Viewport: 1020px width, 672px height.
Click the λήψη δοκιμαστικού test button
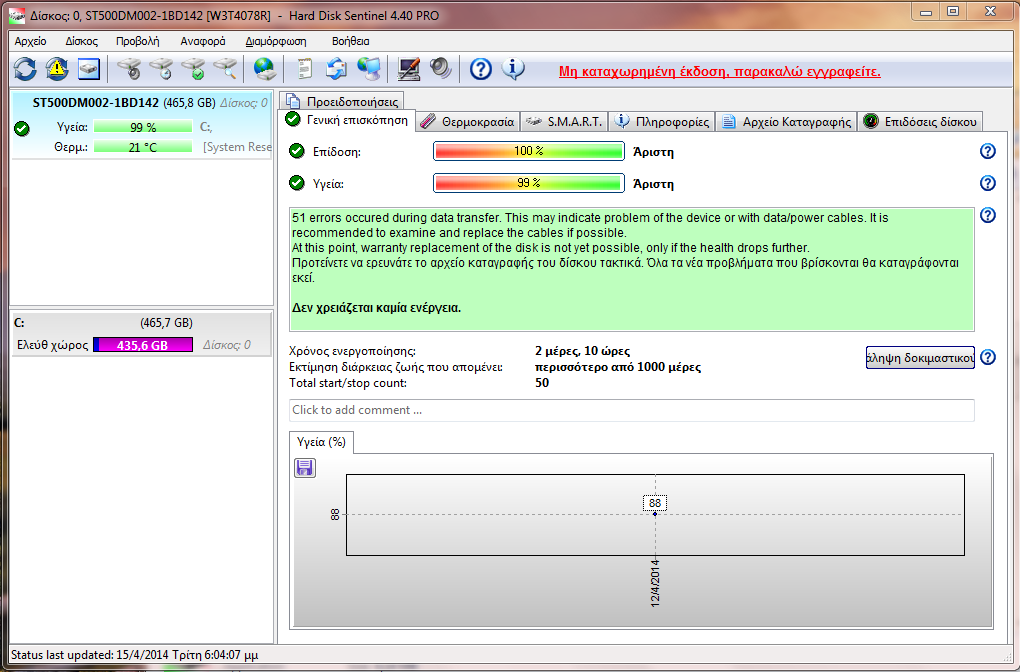pos(920,357)
